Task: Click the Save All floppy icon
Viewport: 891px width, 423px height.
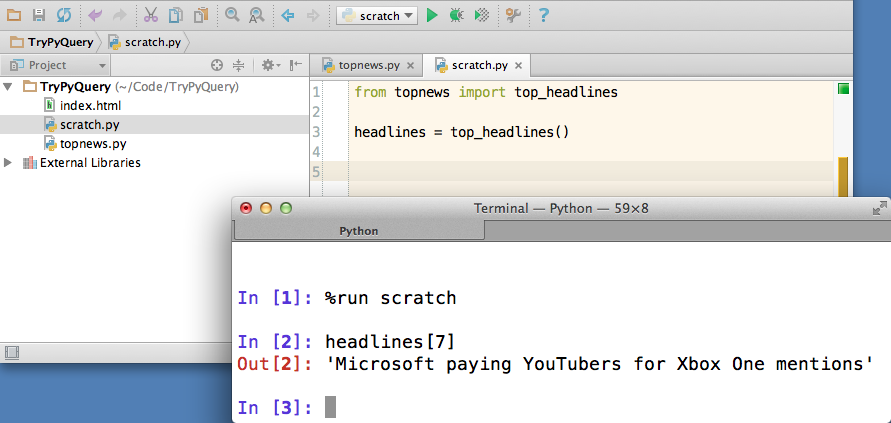Action: [39, 15]
